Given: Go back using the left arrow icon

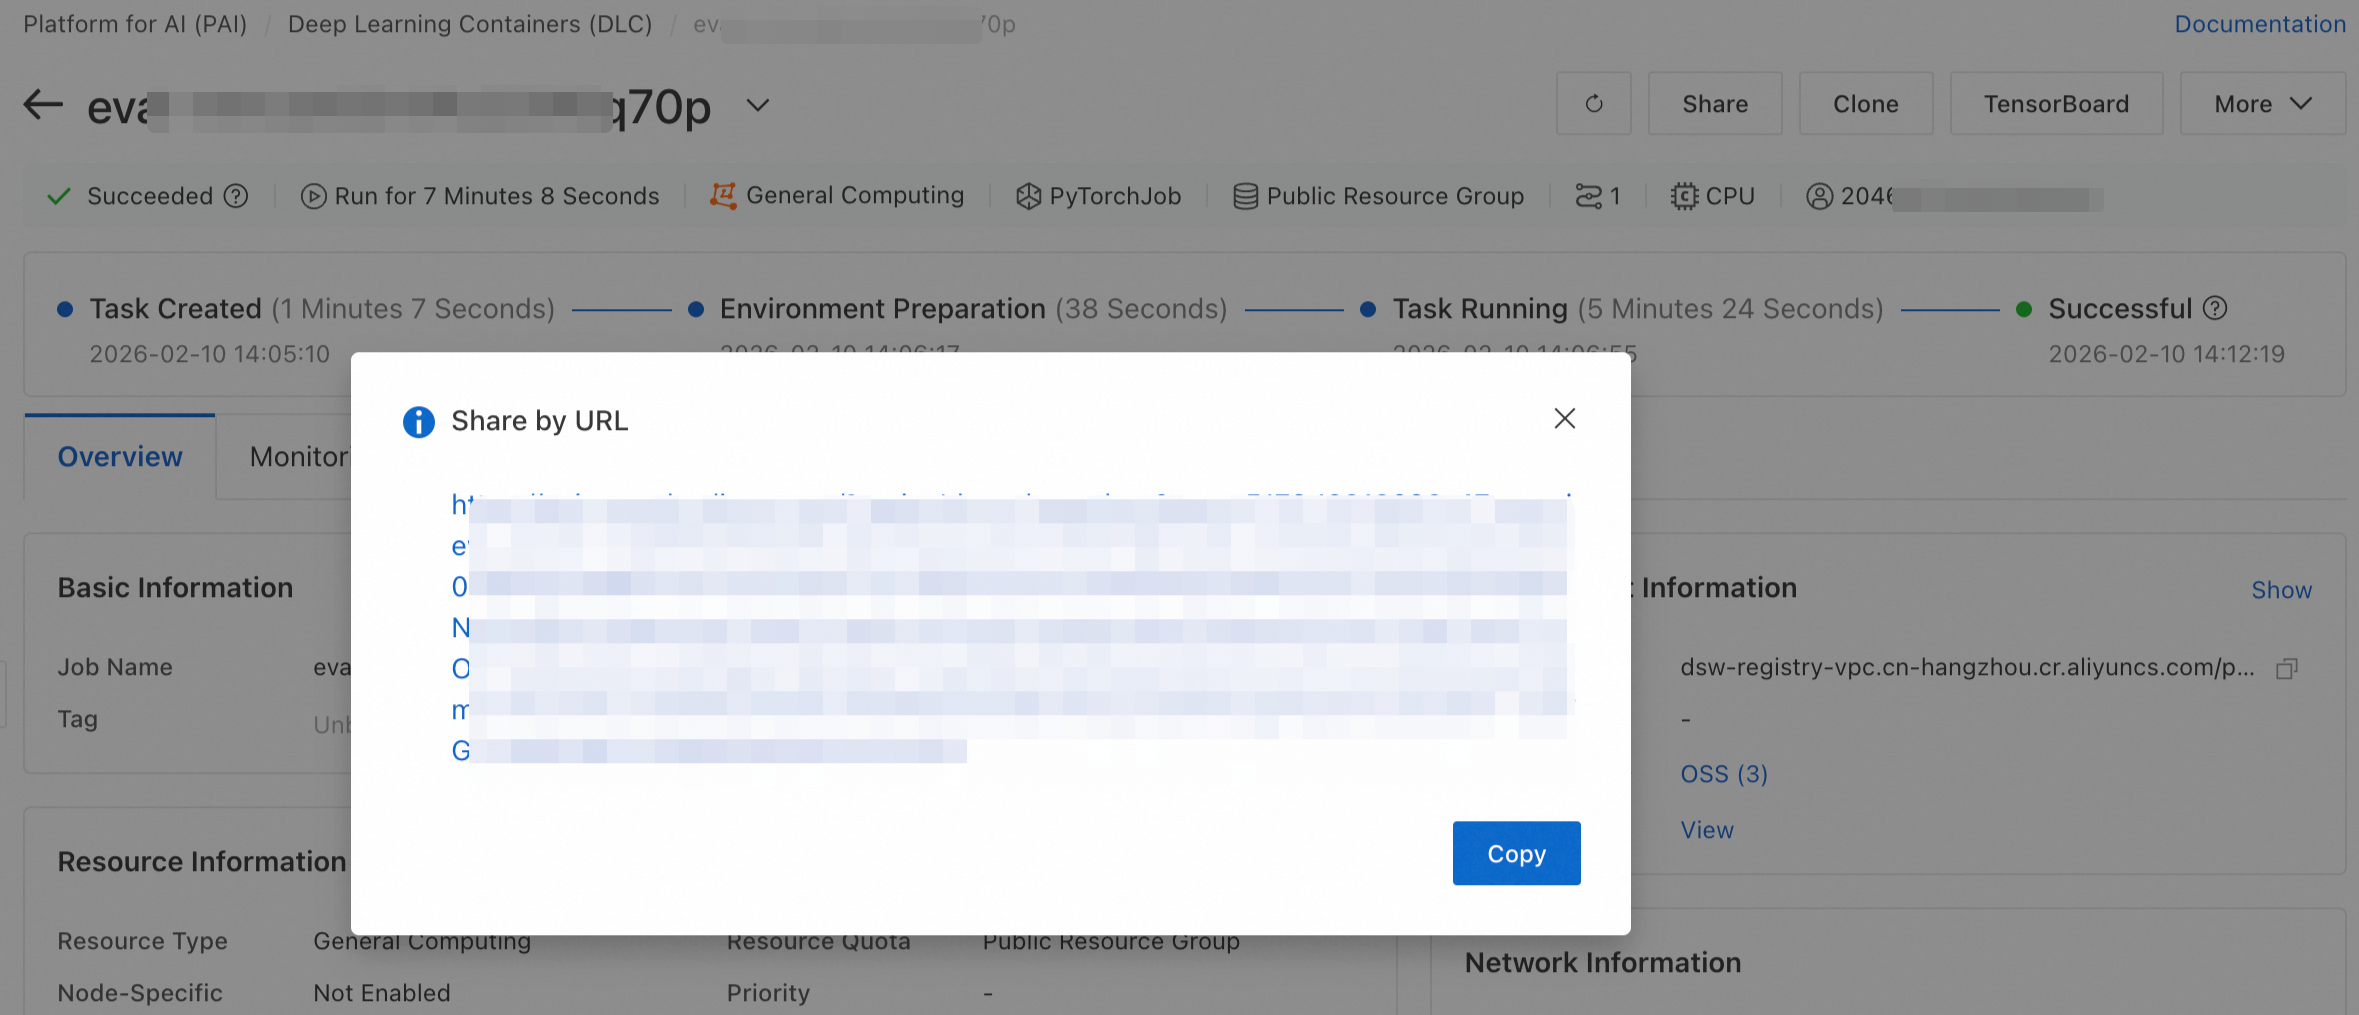Looking at the screenshot, I should [x=43, y=104].
